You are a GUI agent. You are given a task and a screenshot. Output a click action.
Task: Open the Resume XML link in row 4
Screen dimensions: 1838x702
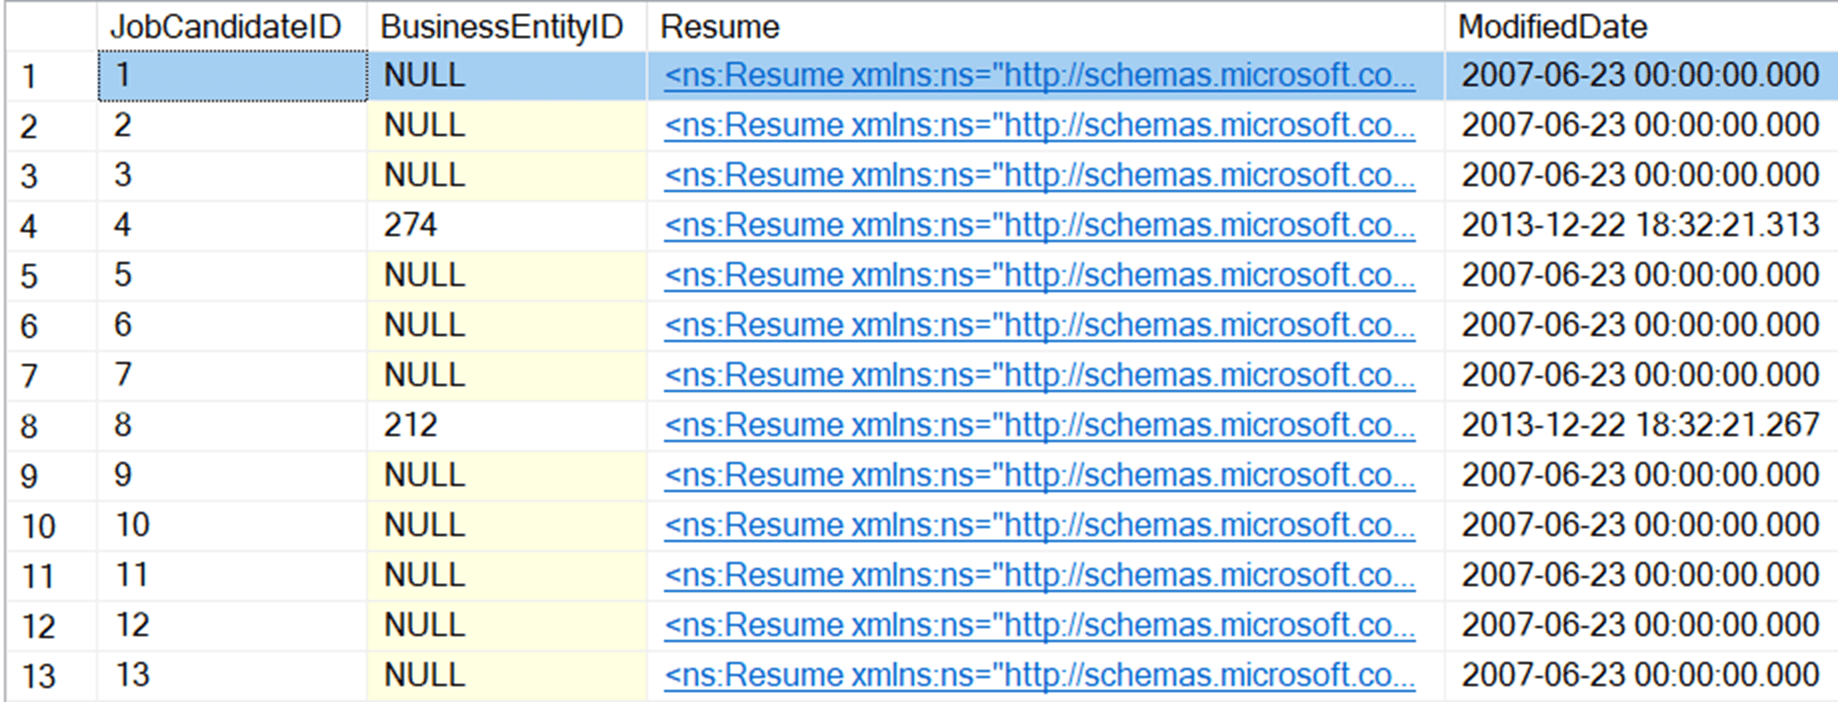click(1039, 226)
